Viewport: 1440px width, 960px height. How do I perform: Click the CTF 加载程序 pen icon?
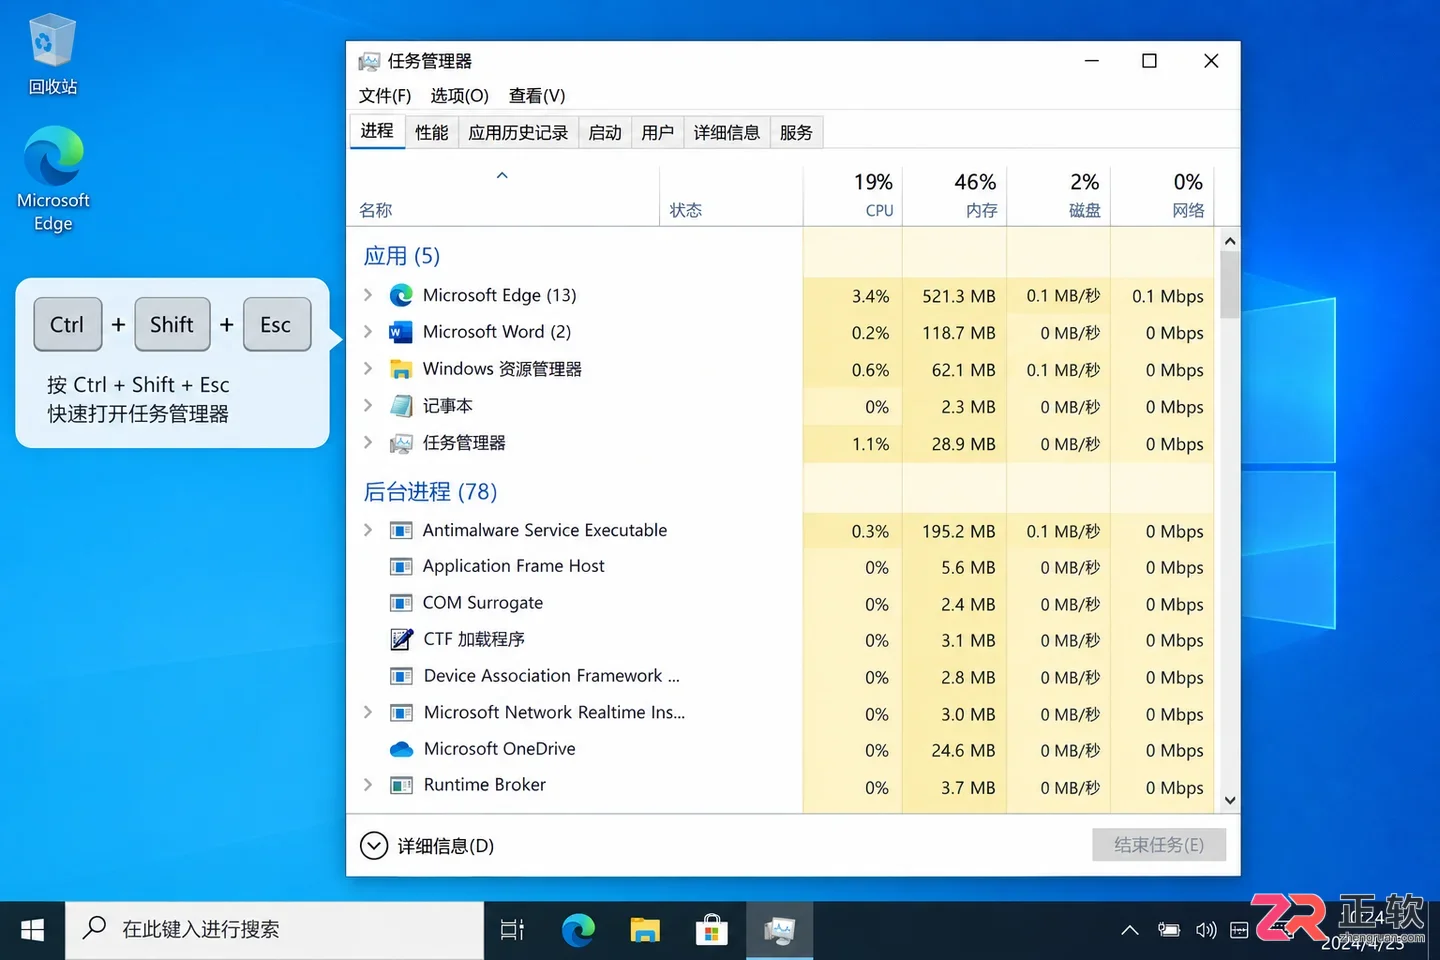401,639
